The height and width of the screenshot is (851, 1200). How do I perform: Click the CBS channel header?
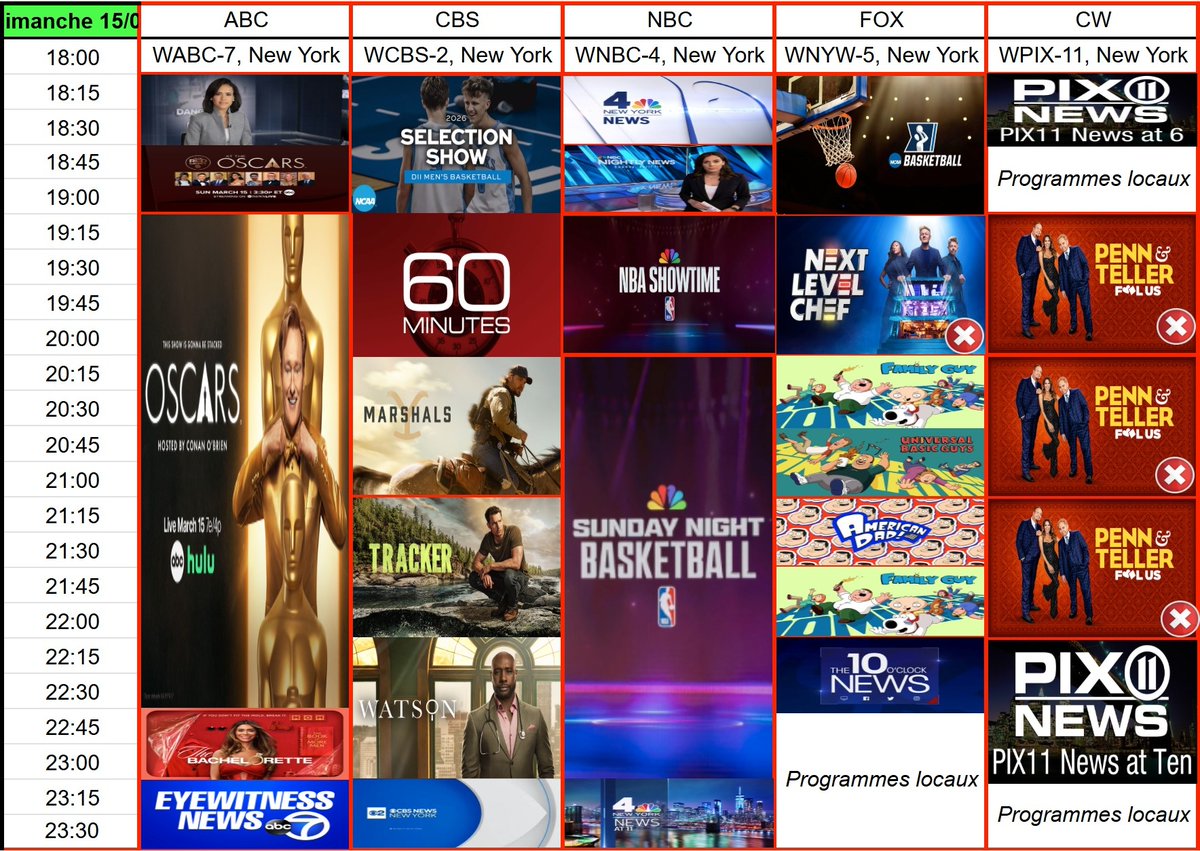(457, 20)
